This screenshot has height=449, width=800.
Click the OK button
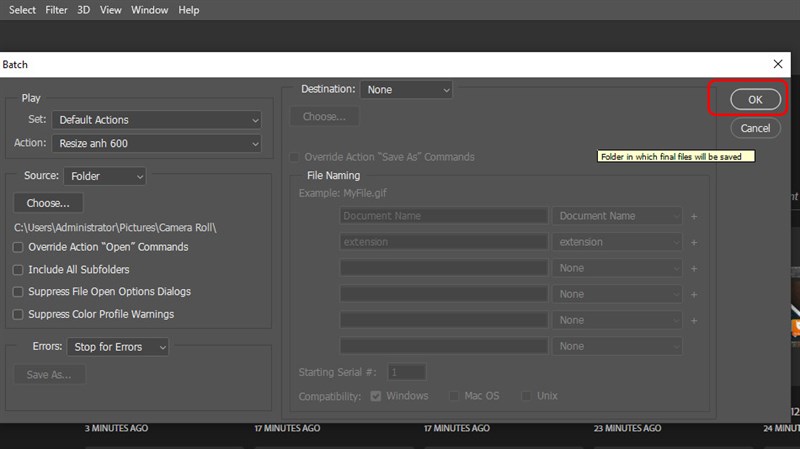point(754,100)
